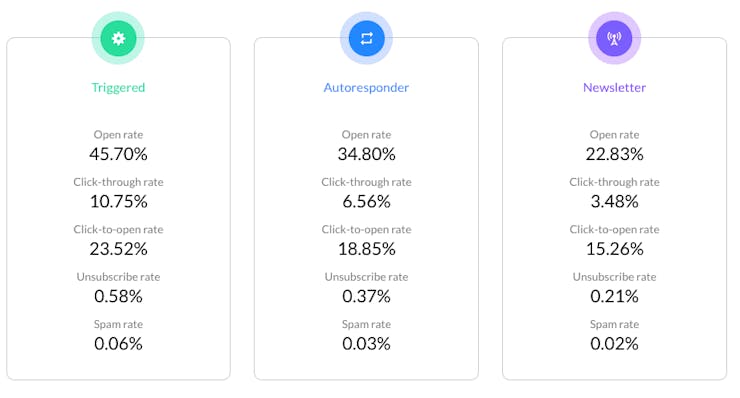The width and height of the screenshot is (740, 398).
Task: Select the Autoresponder heading
Action: [366, 88]
